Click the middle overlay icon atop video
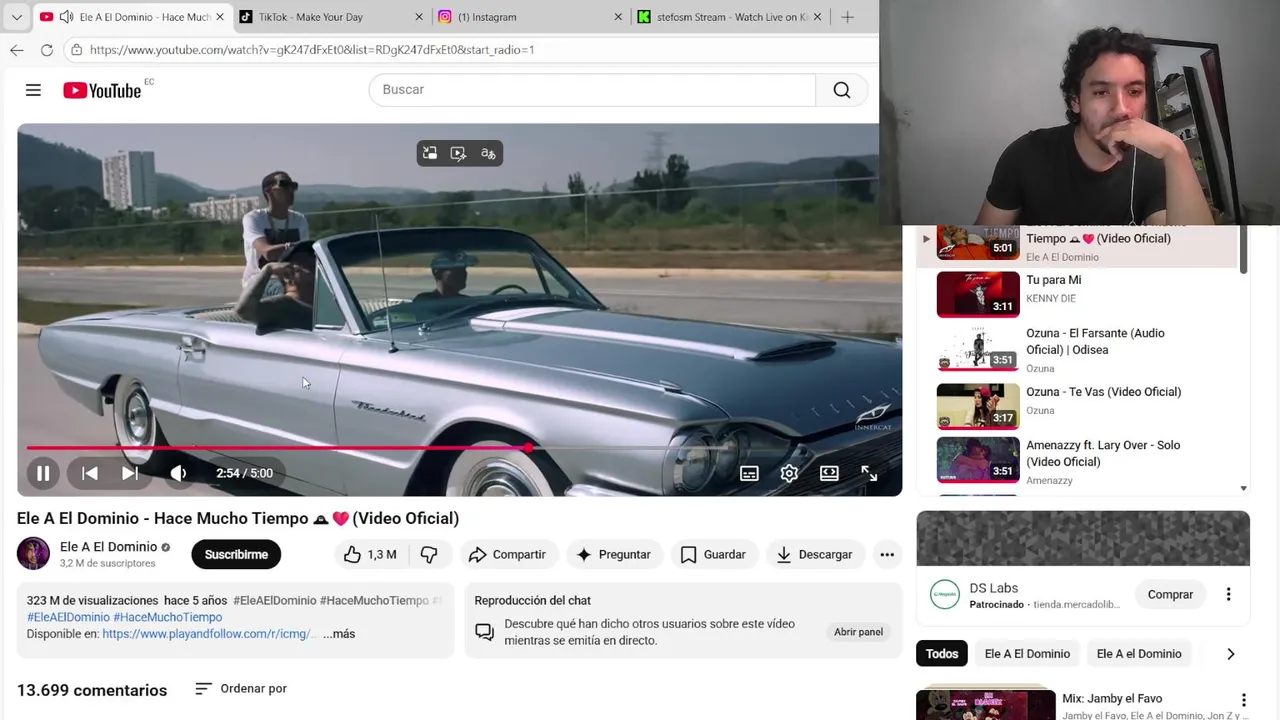The height and width of the screenshot is (720, 1280). (x=458, y=153)
